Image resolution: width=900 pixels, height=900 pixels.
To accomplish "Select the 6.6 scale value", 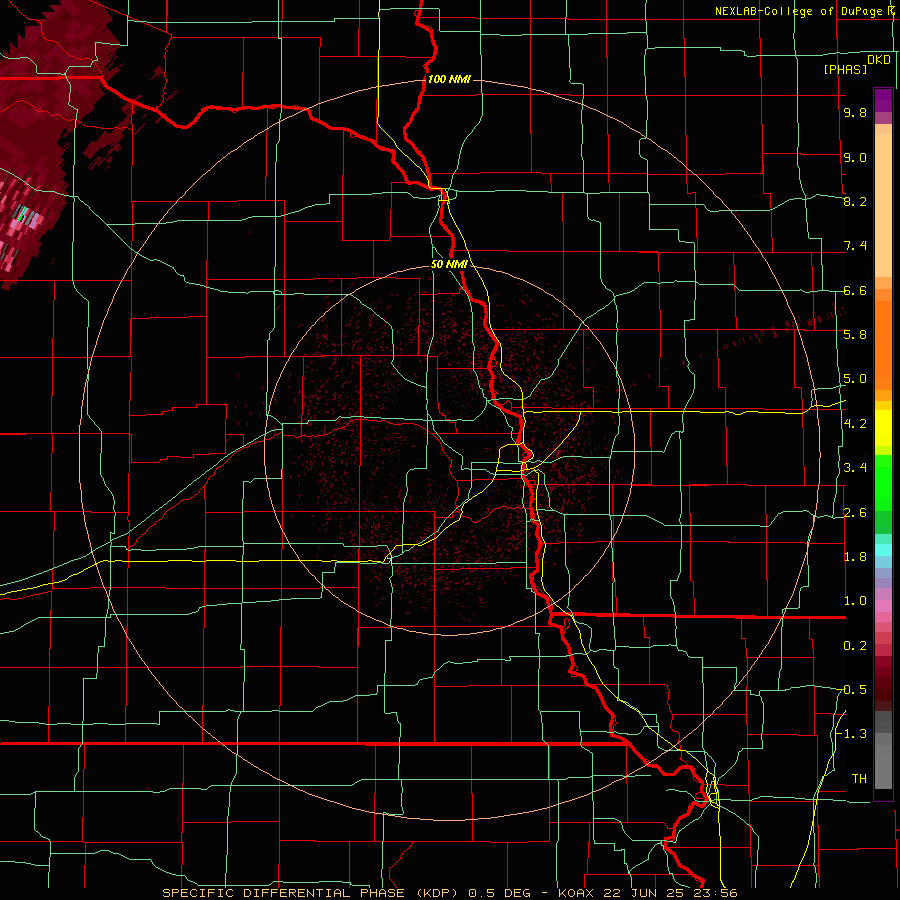I will coord(855,290).
